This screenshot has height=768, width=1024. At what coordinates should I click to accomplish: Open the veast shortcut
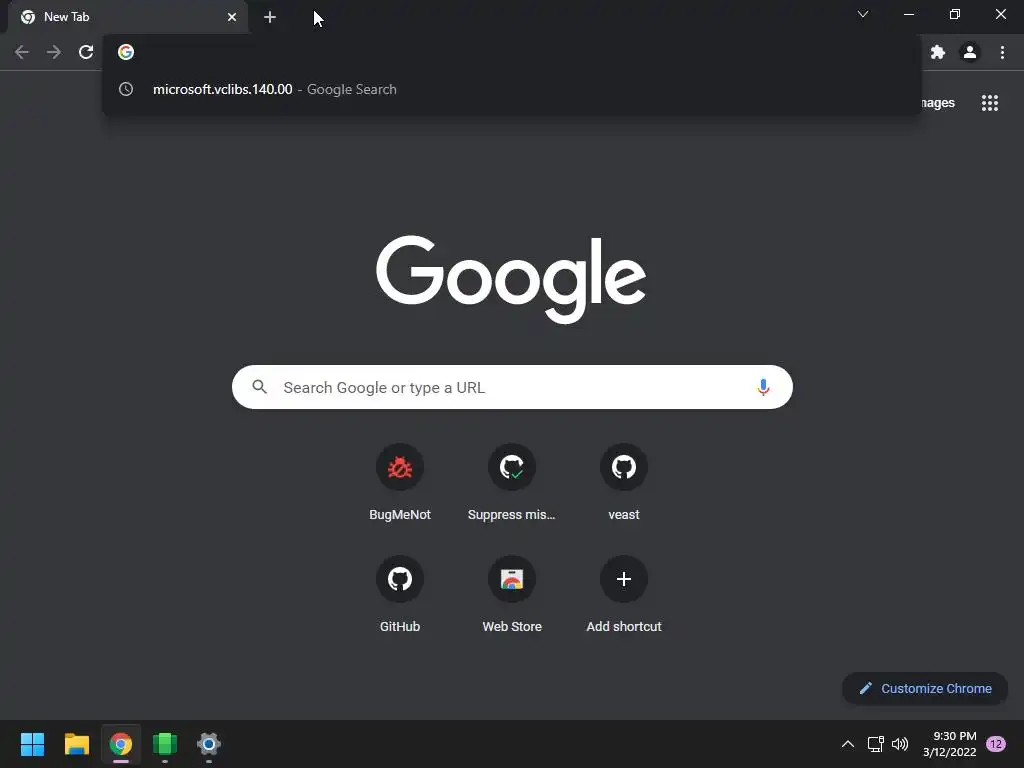[624, 483]
